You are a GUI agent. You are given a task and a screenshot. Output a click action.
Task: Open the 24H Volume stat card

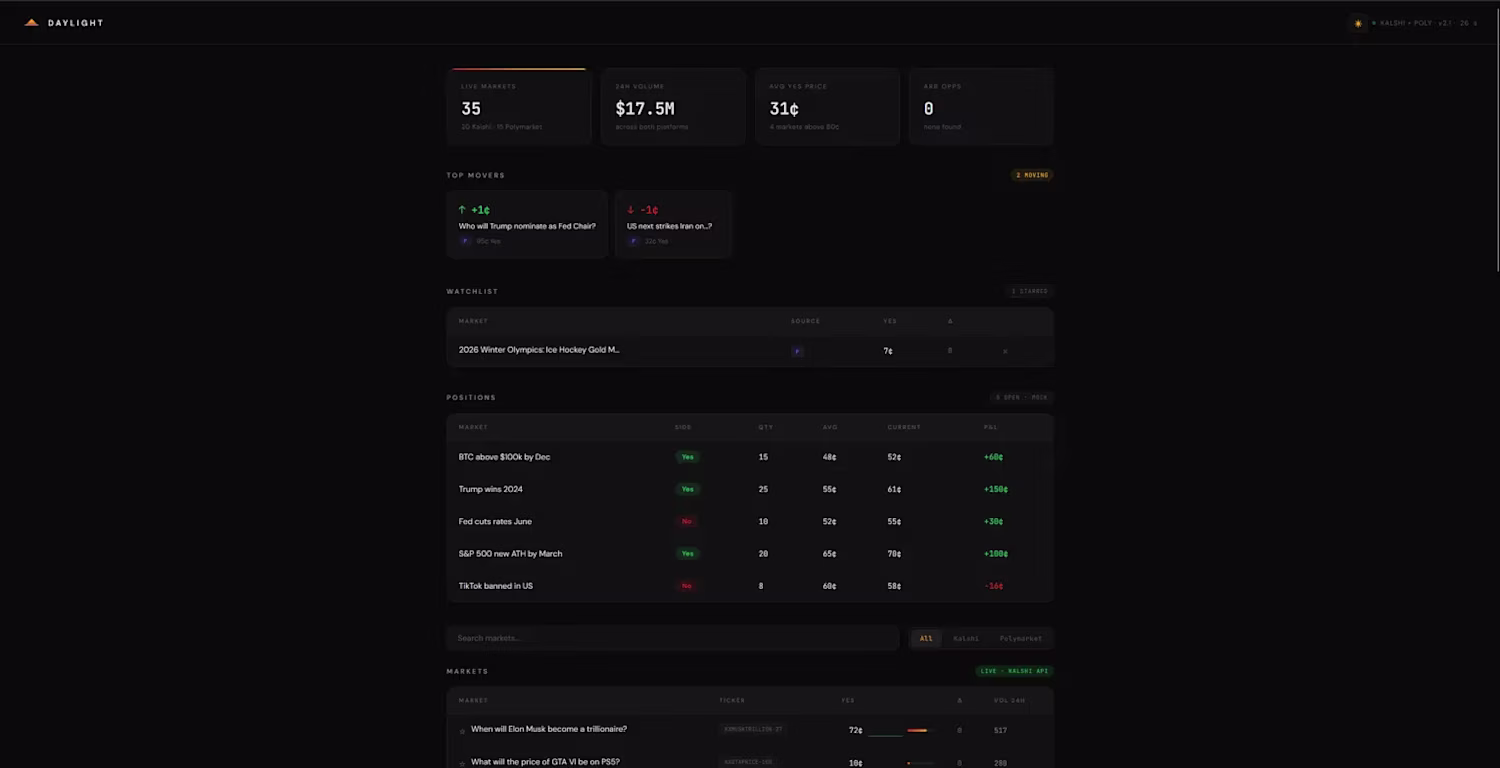[673, 107]
